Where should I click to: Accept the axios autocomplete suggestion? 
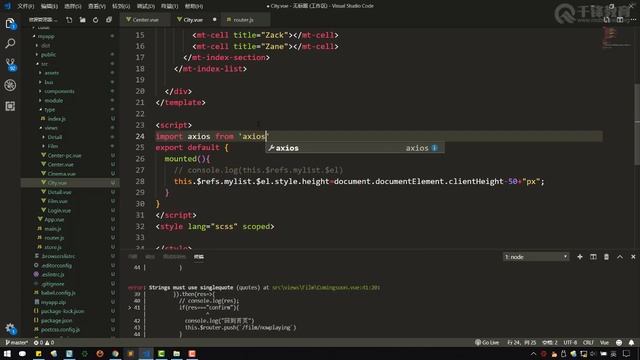click(x=354, y=148)
